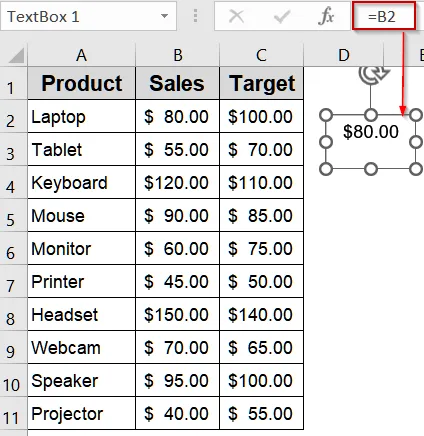Image resolution: width=424 pixels, height=436 pixels.
Task: Select row 8 header
Action: (13, 314)
